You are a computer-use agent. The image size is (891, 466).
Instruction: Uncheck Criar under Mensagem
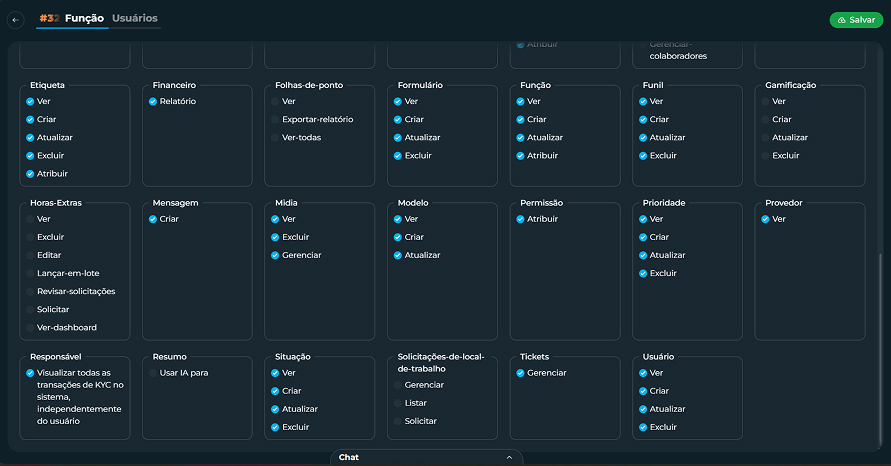click(x=153, y=219)
